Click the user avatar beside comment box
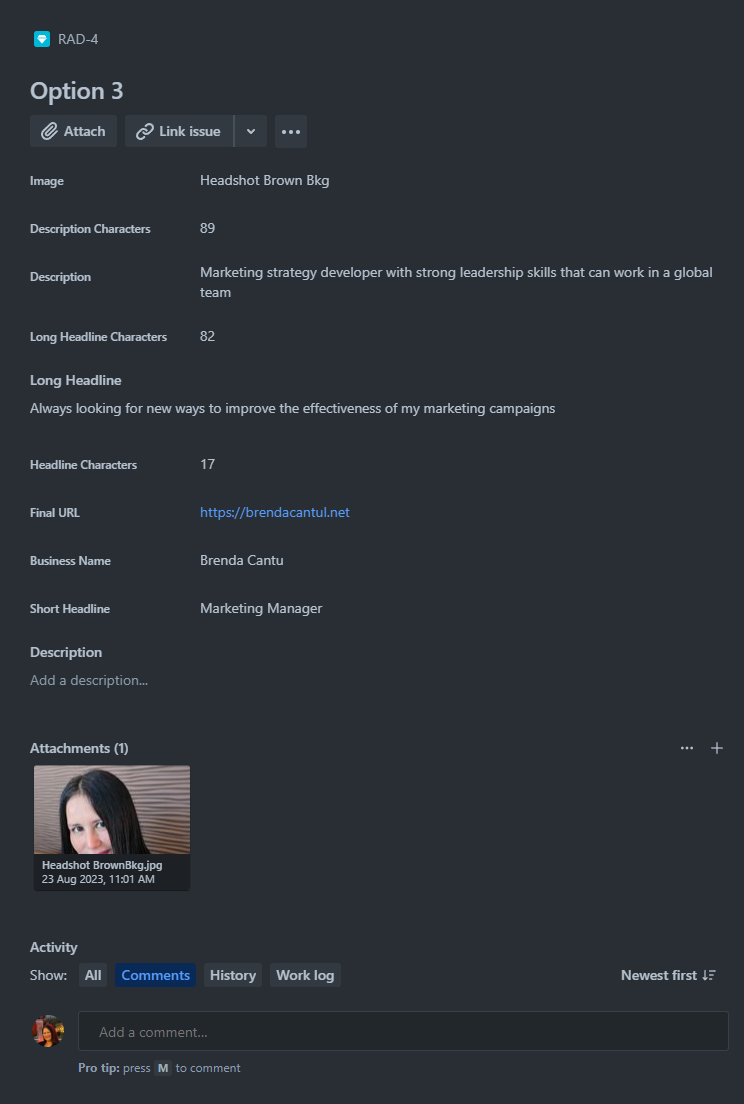The height and width of the screenshot is (1104, 744). pos(48,1031)
